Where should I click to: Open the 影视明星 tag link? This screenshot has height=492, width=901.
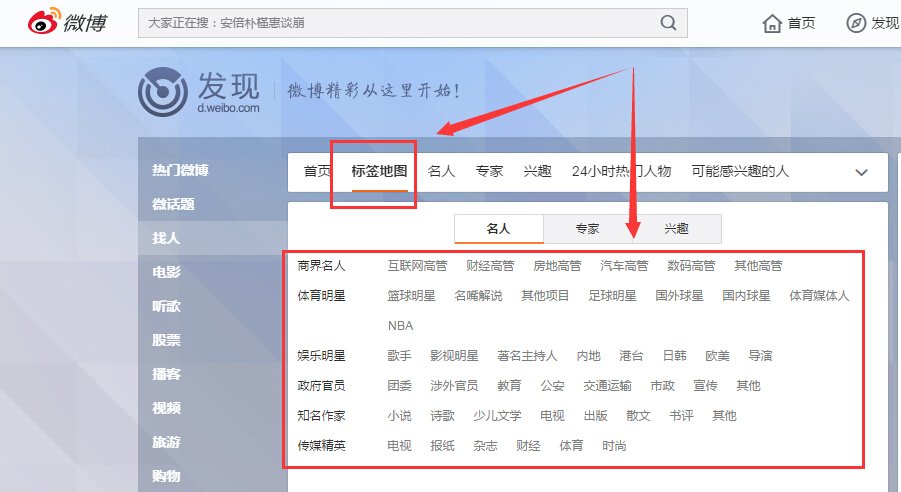[455, 356]
